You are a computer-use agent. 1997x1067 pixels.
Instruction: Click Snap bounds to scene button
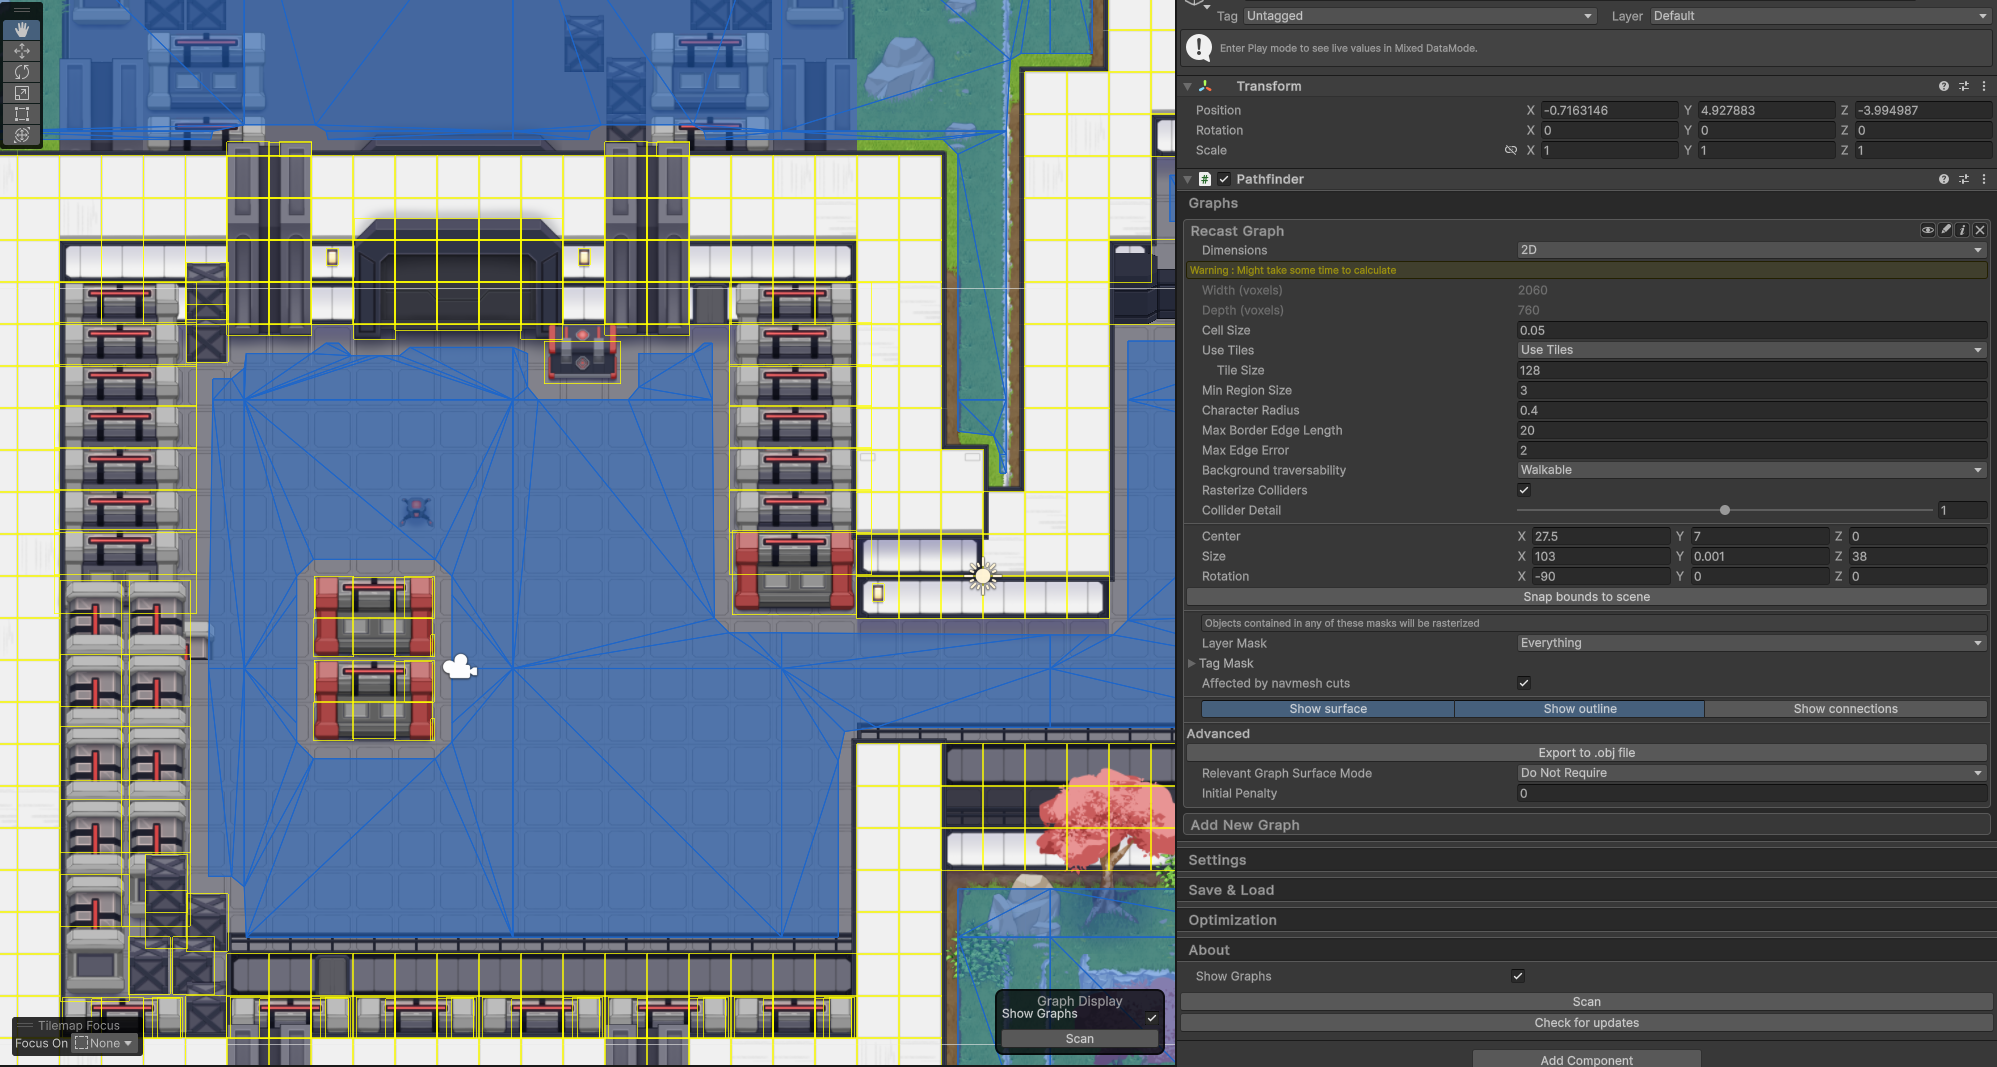tap(1586, 597)
